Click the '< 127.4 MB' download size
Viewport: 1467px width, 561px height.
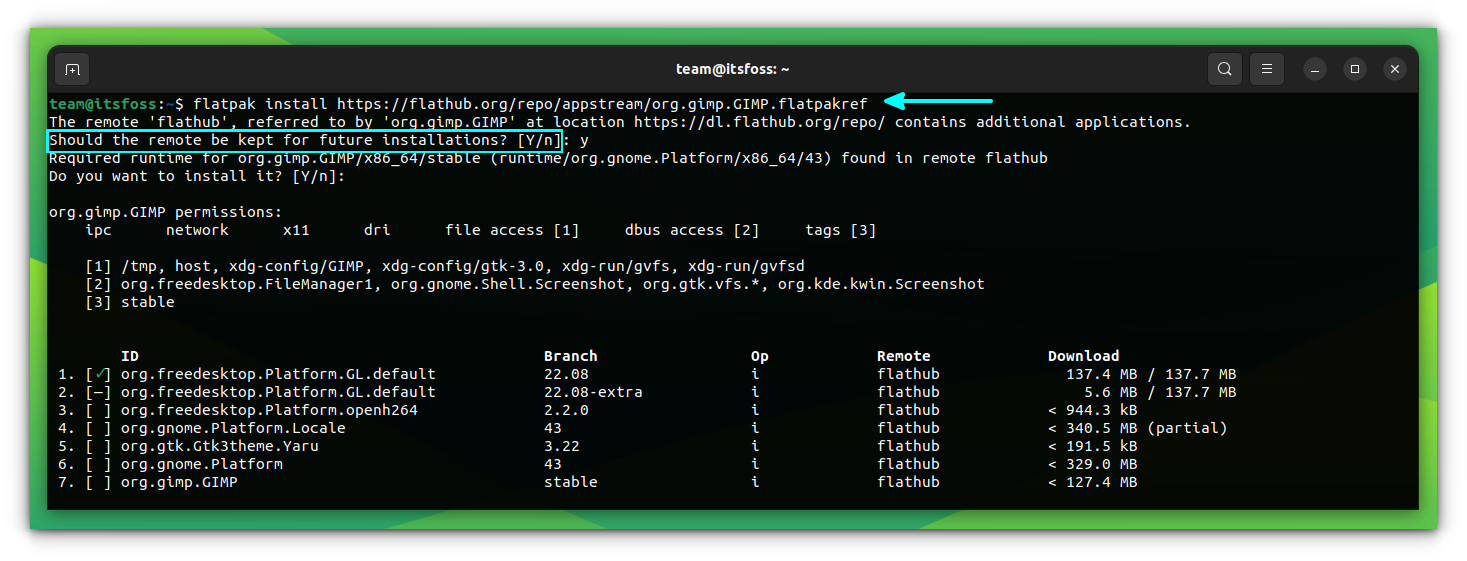1093,482
